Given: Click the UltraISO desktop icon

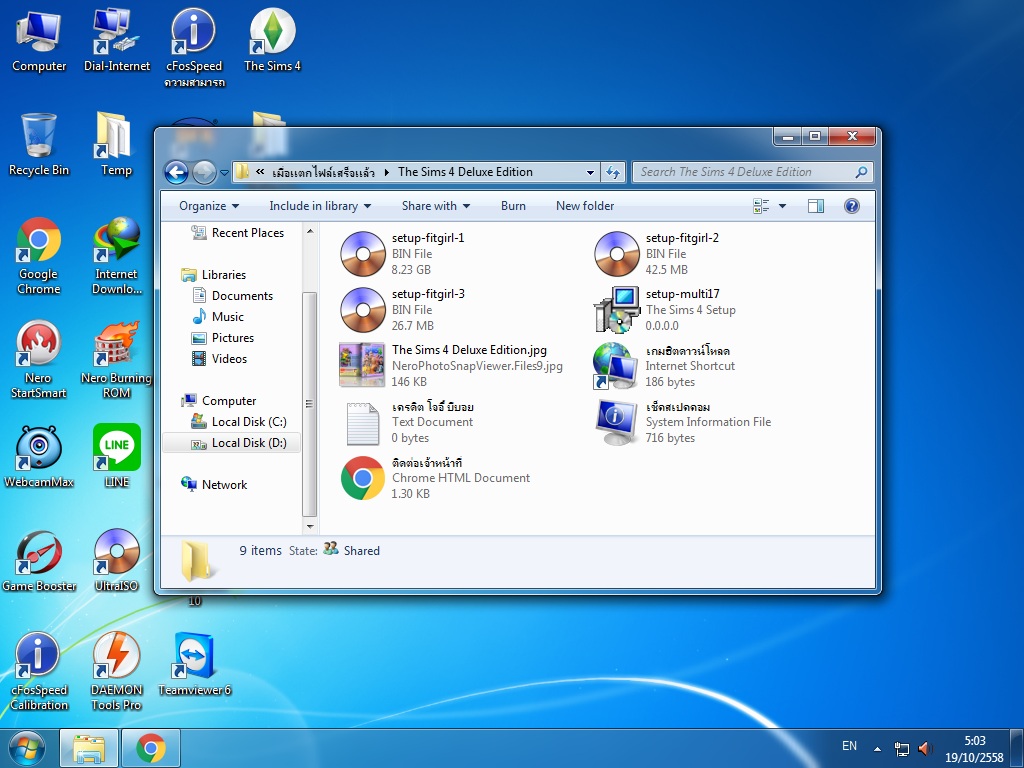Looking at the screenshot, I should 117,552.
